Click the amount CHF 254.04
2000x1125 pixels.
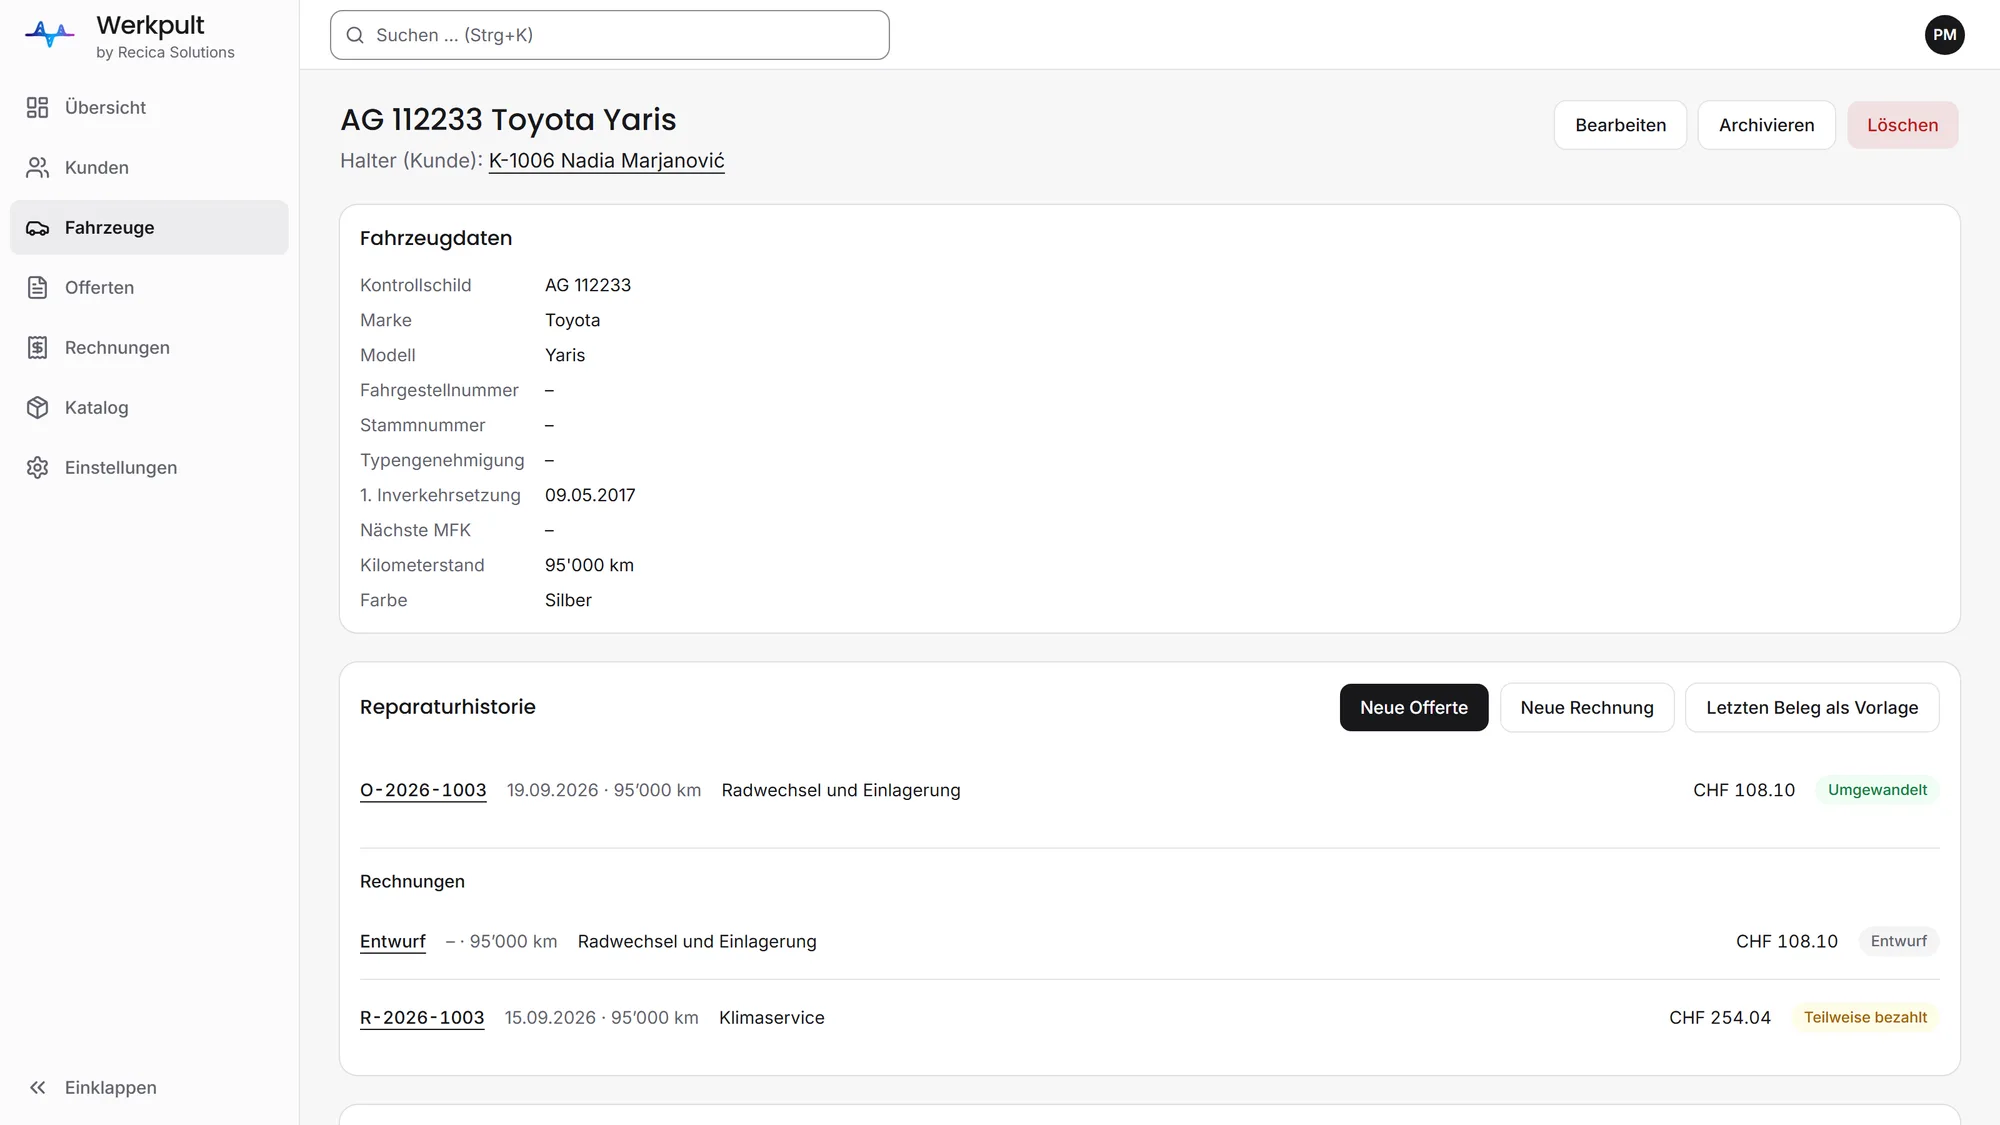tap(1719, 1017)
